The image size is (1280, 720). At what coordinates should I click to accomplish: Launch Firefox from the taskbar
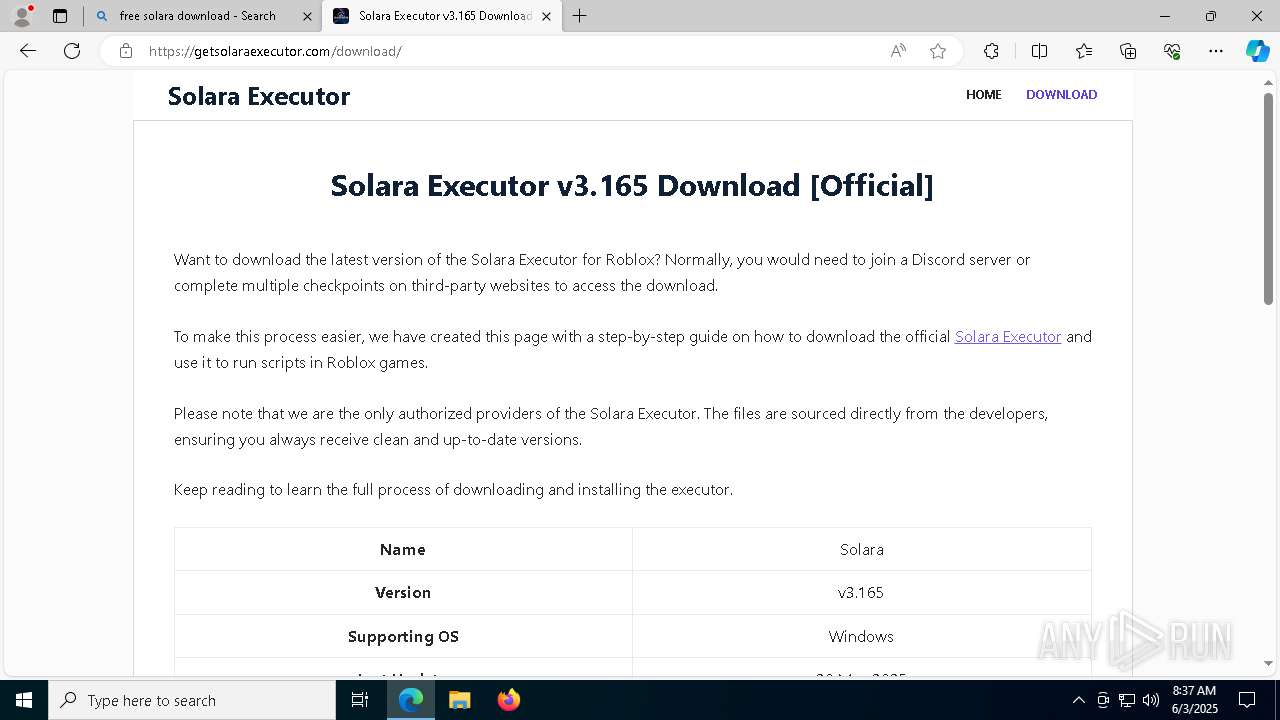(x=508, y=700)
